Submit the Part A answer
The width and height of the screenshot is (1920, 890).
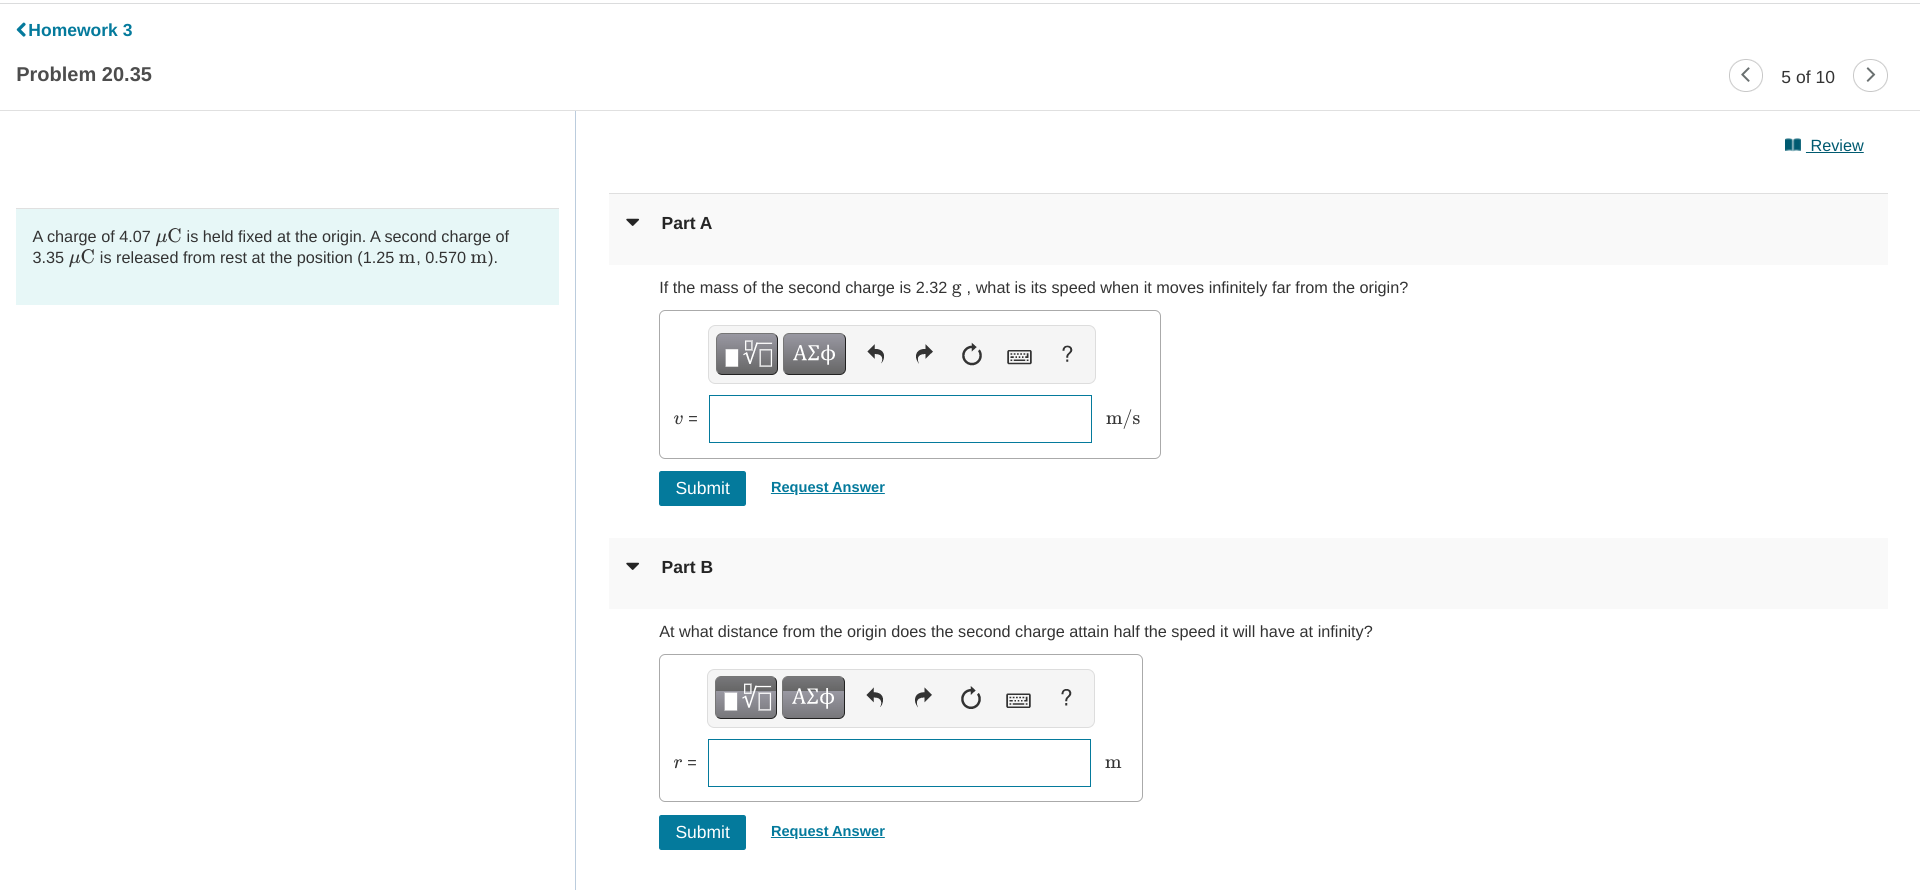[x=701, y=488]
